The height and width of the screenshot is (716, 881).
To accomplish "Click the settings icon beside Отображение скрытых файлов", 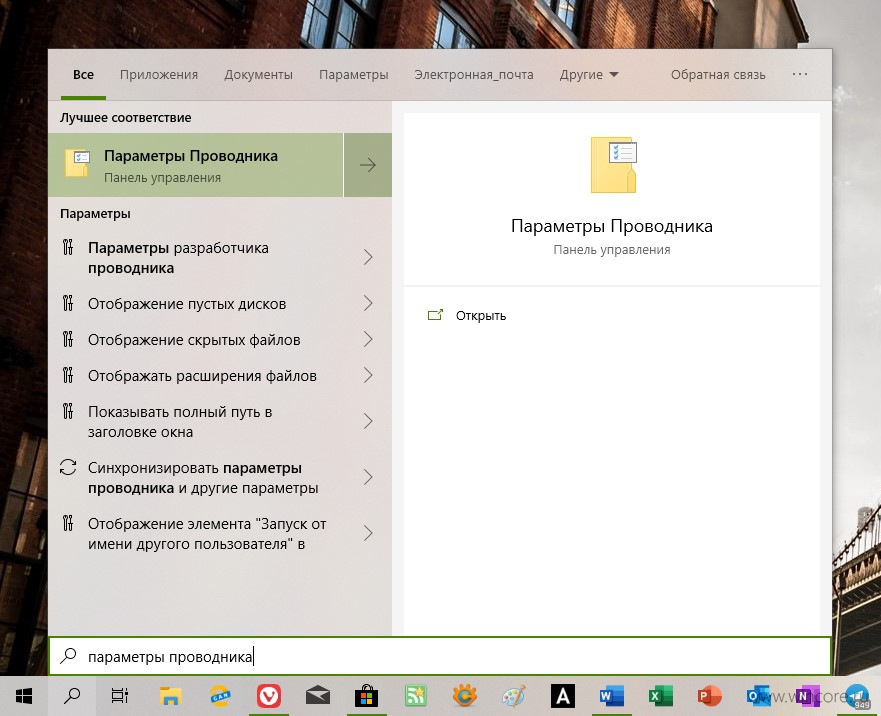I will 68,339.
